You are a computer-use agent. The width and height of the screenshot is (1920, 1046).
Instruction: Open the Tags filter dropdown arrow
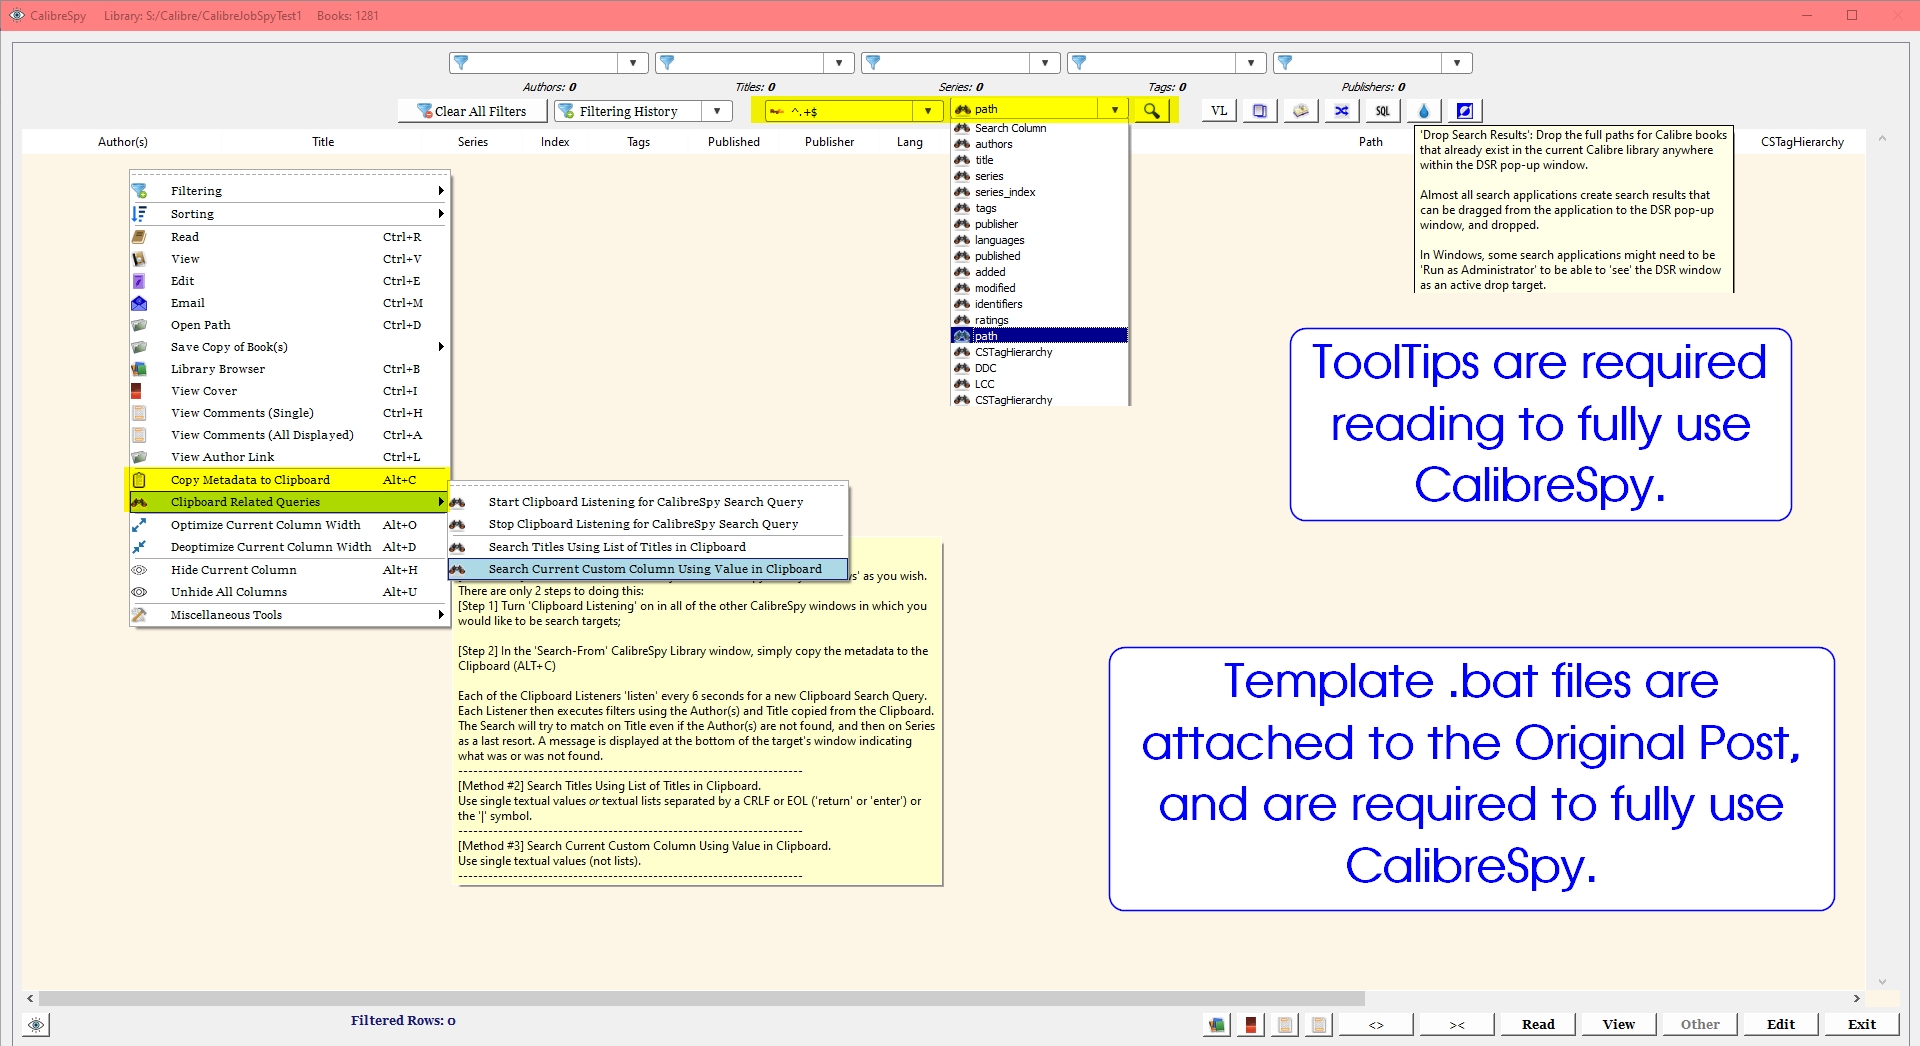[x=1251, y=63]
